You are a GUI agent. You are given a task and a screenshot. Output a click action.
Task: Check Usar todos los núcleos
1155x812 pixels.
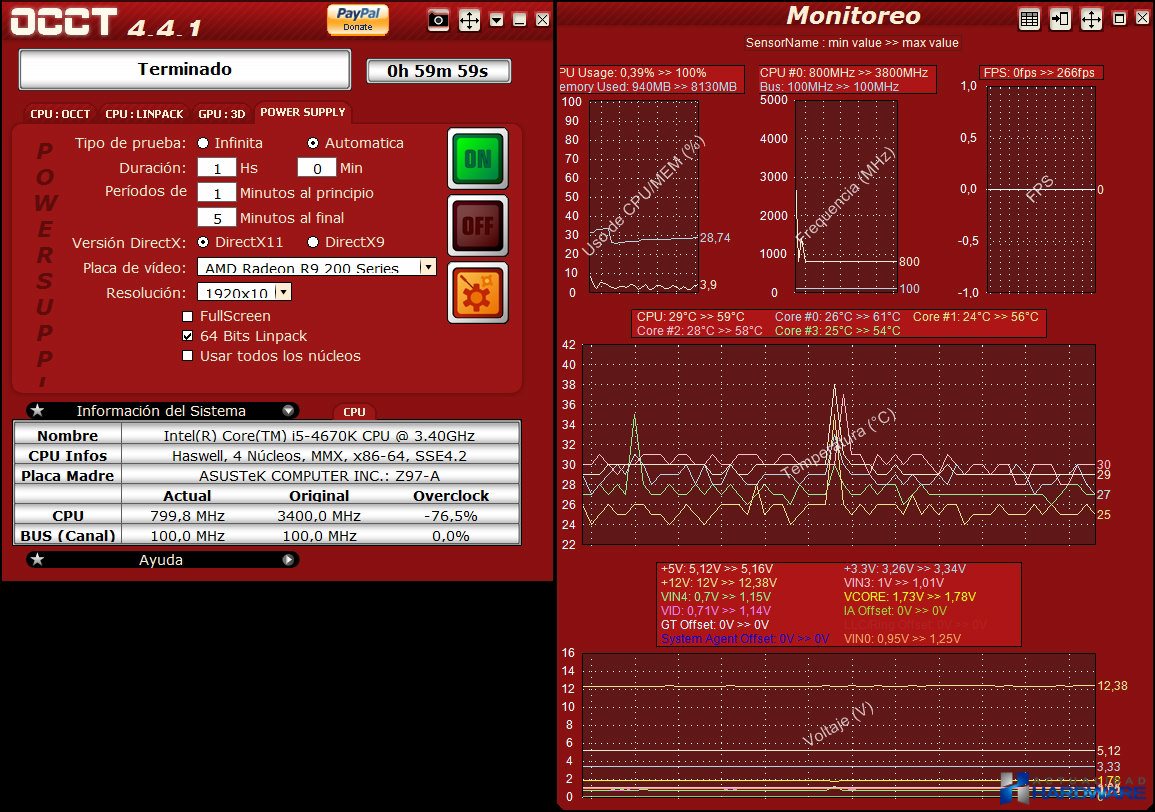click(x=188, y=356)
